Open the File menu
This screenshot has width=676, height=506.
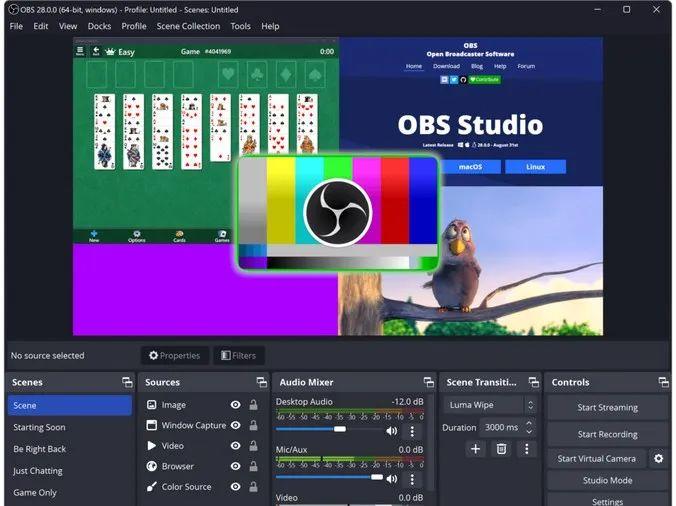point(16,26)
